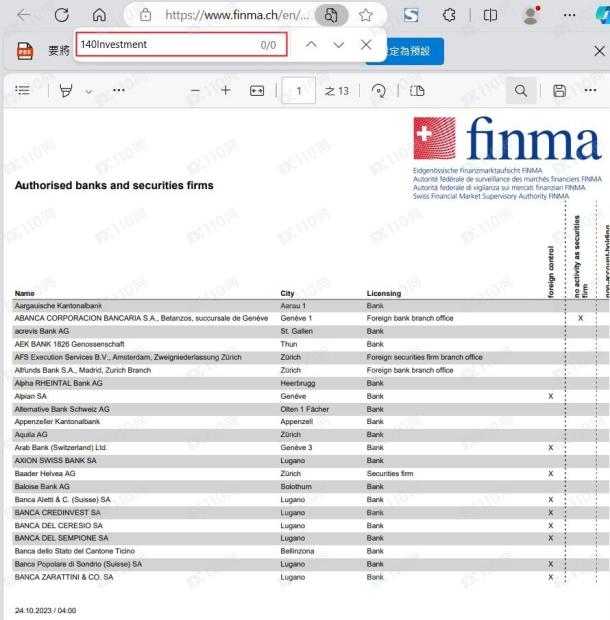The width and height of the screenshot is (610, 620).
Task: Open the browser profile avatar
Action: click(531, 15)
